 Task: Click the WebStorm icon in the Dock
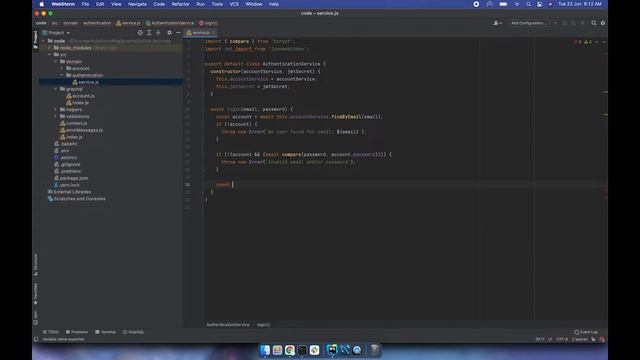pos(332,350)
